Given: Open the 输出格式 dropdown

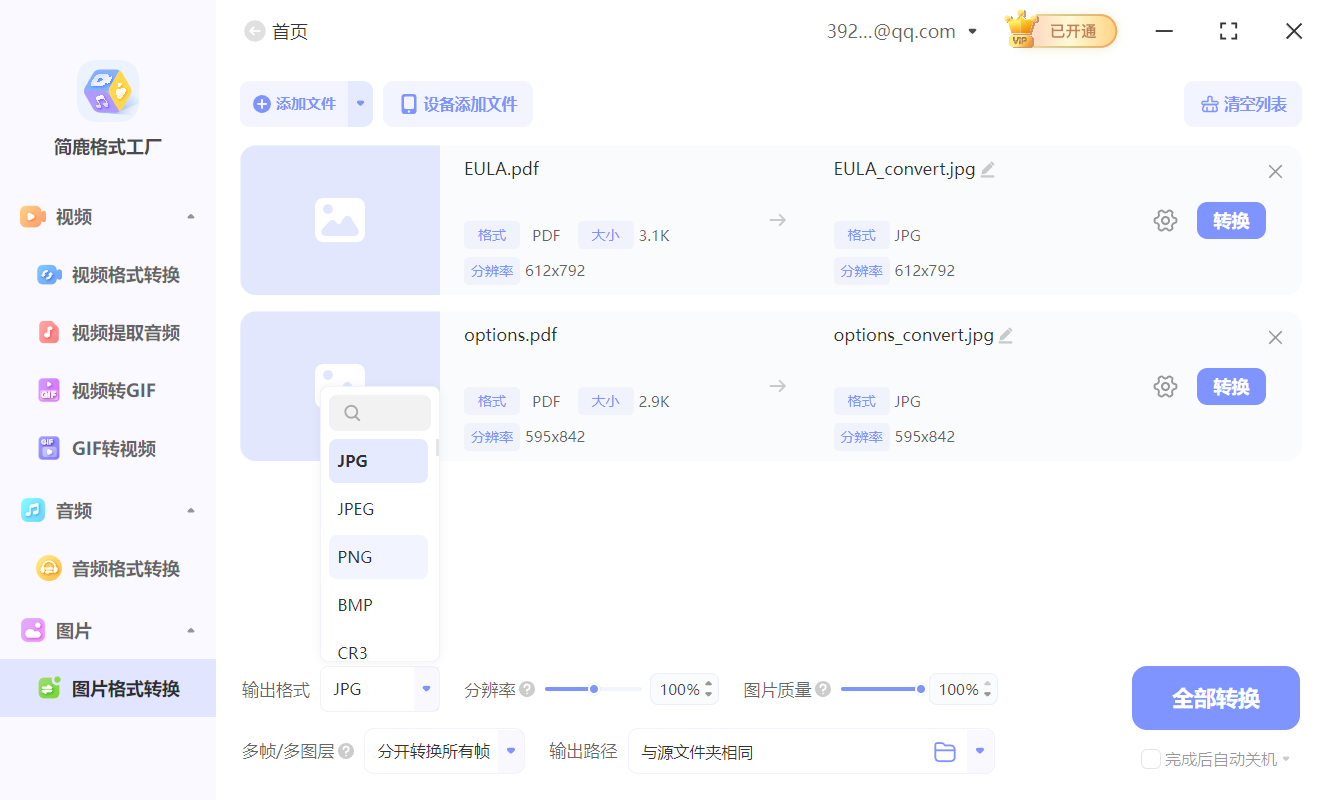Looking at the screenshot, I should point(427,689).
